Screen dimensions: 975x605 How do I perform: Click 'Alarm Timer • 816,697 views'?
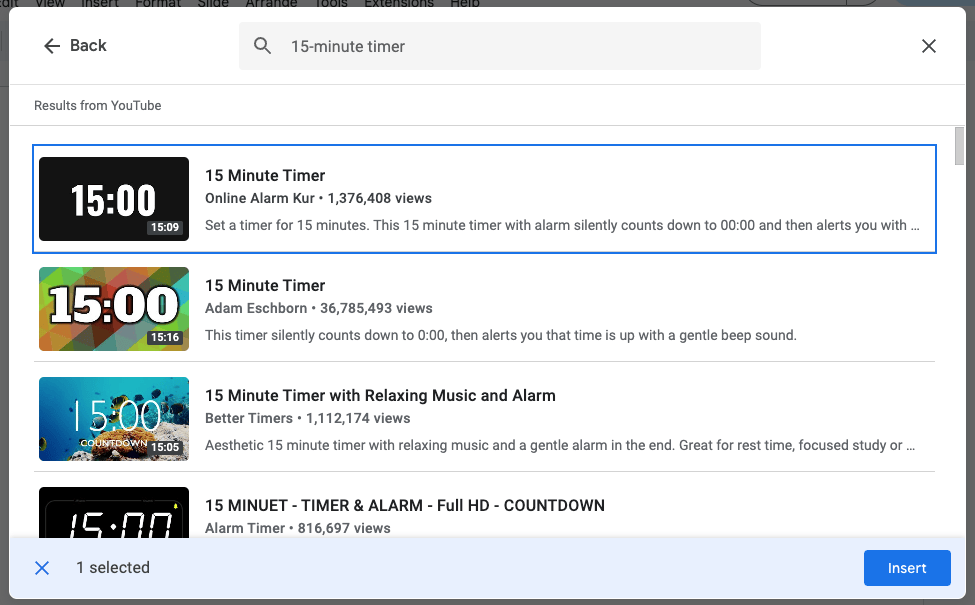pyautogui.click(x=298, y=529)
